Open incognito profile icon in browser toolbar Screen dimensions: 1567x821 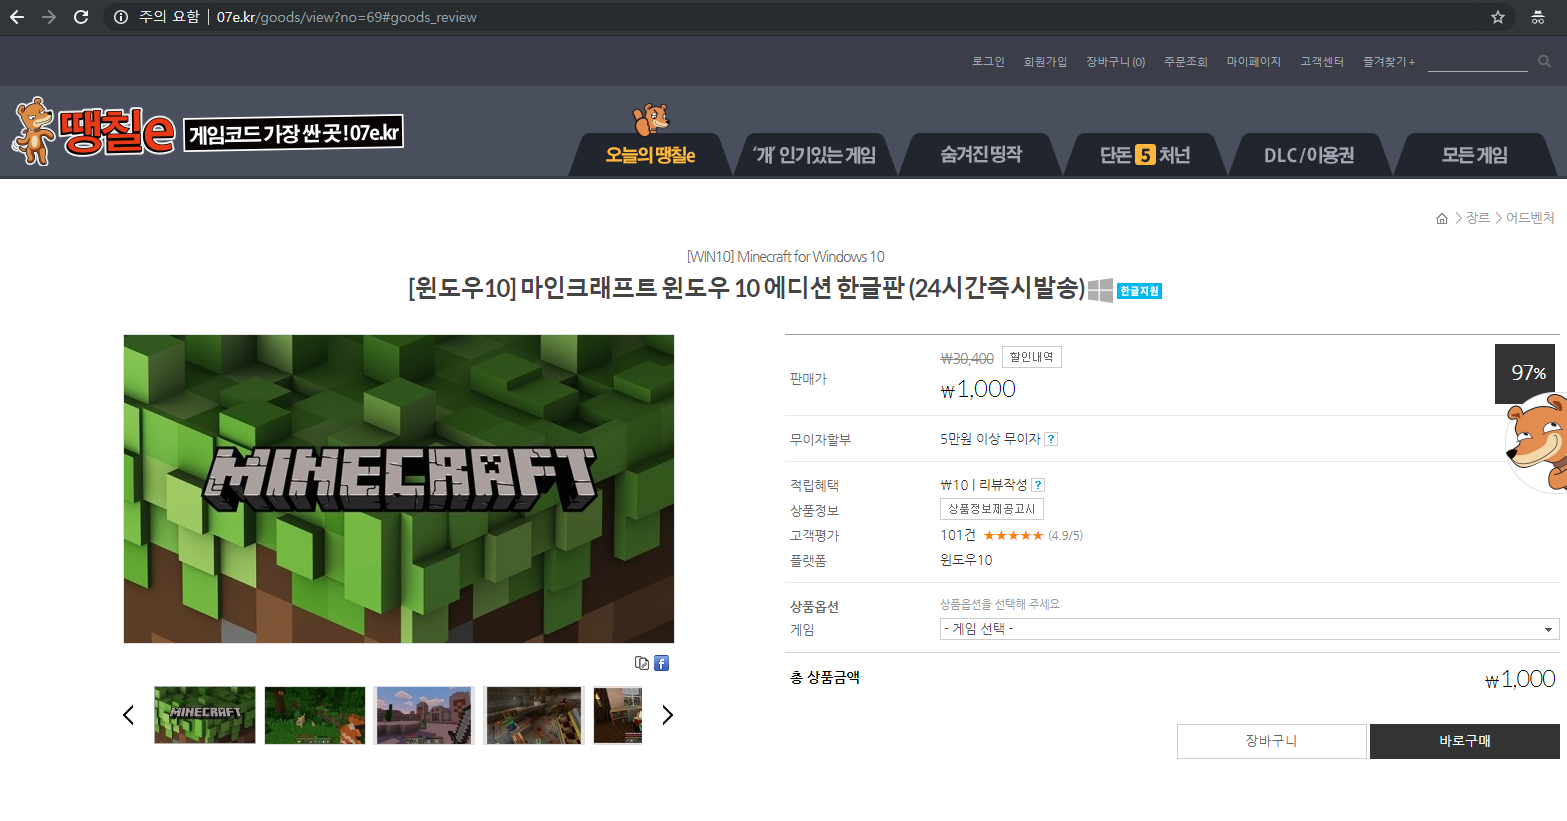coord(1538,17)
